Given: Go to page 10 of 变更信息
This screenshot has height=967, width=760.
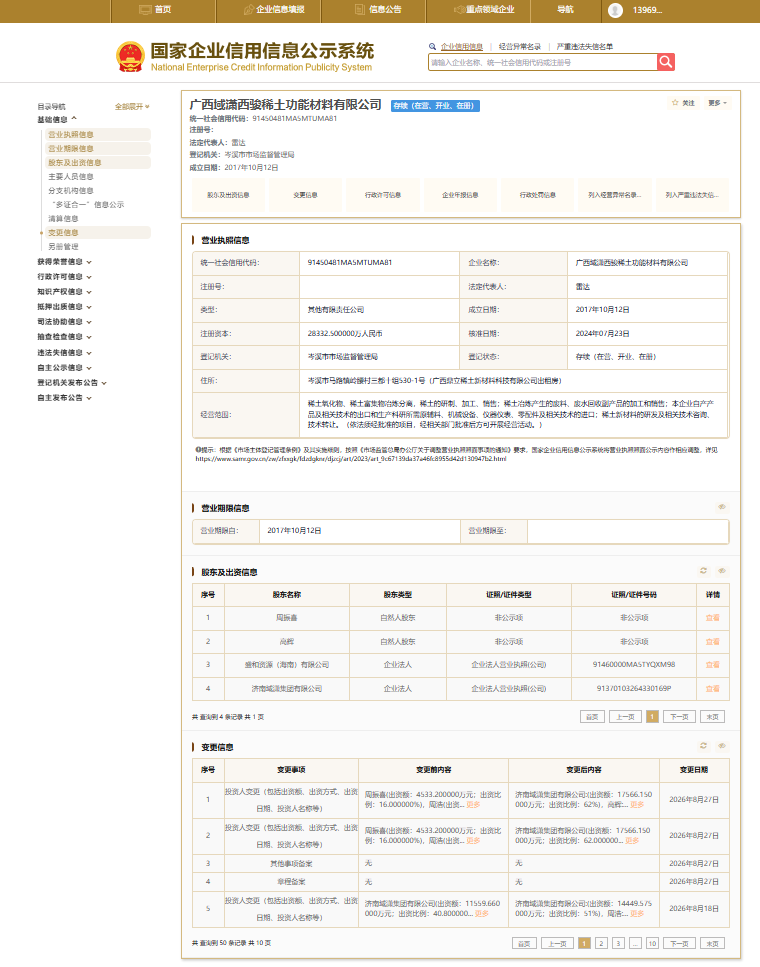Looking at the screenshot, I should (652, 944).
